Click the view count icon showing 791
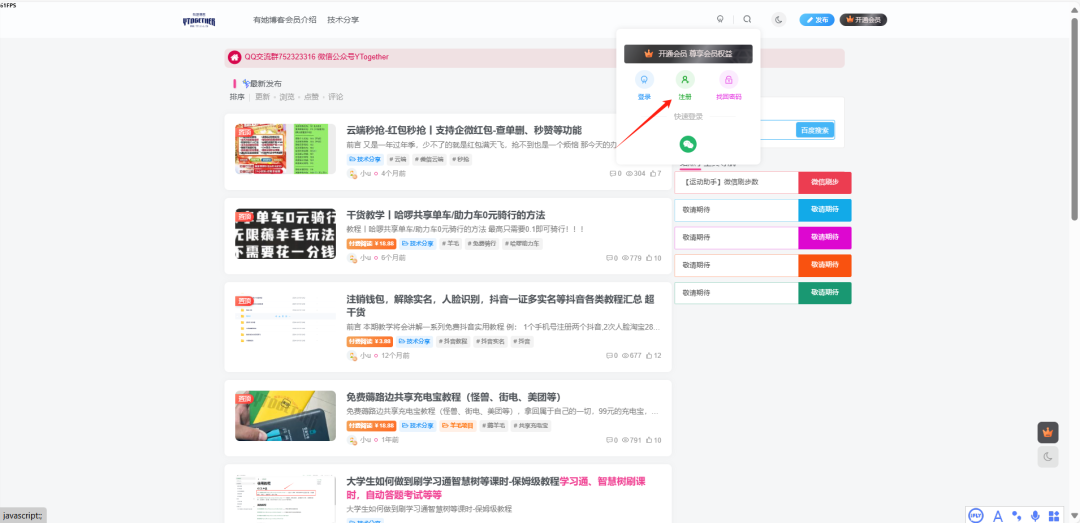This screenshot has width=1080, height=523. pyautogui.click(x=625, y=440)
